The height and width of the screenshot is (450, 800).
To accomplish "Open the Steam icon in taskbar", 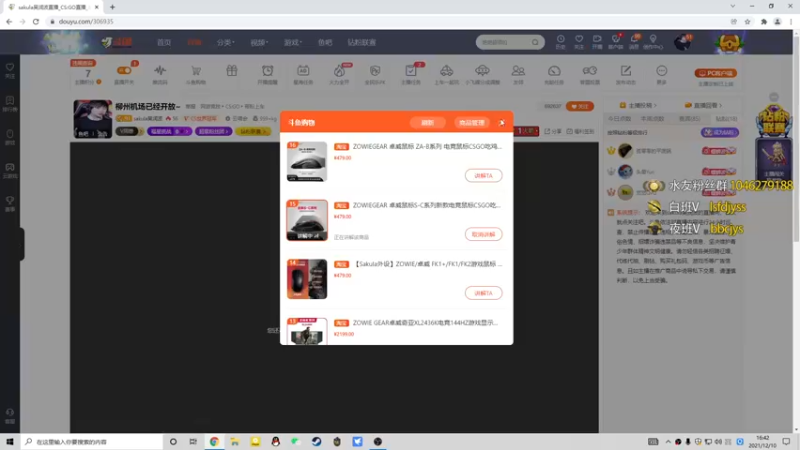I will click(x=316, y=441).
